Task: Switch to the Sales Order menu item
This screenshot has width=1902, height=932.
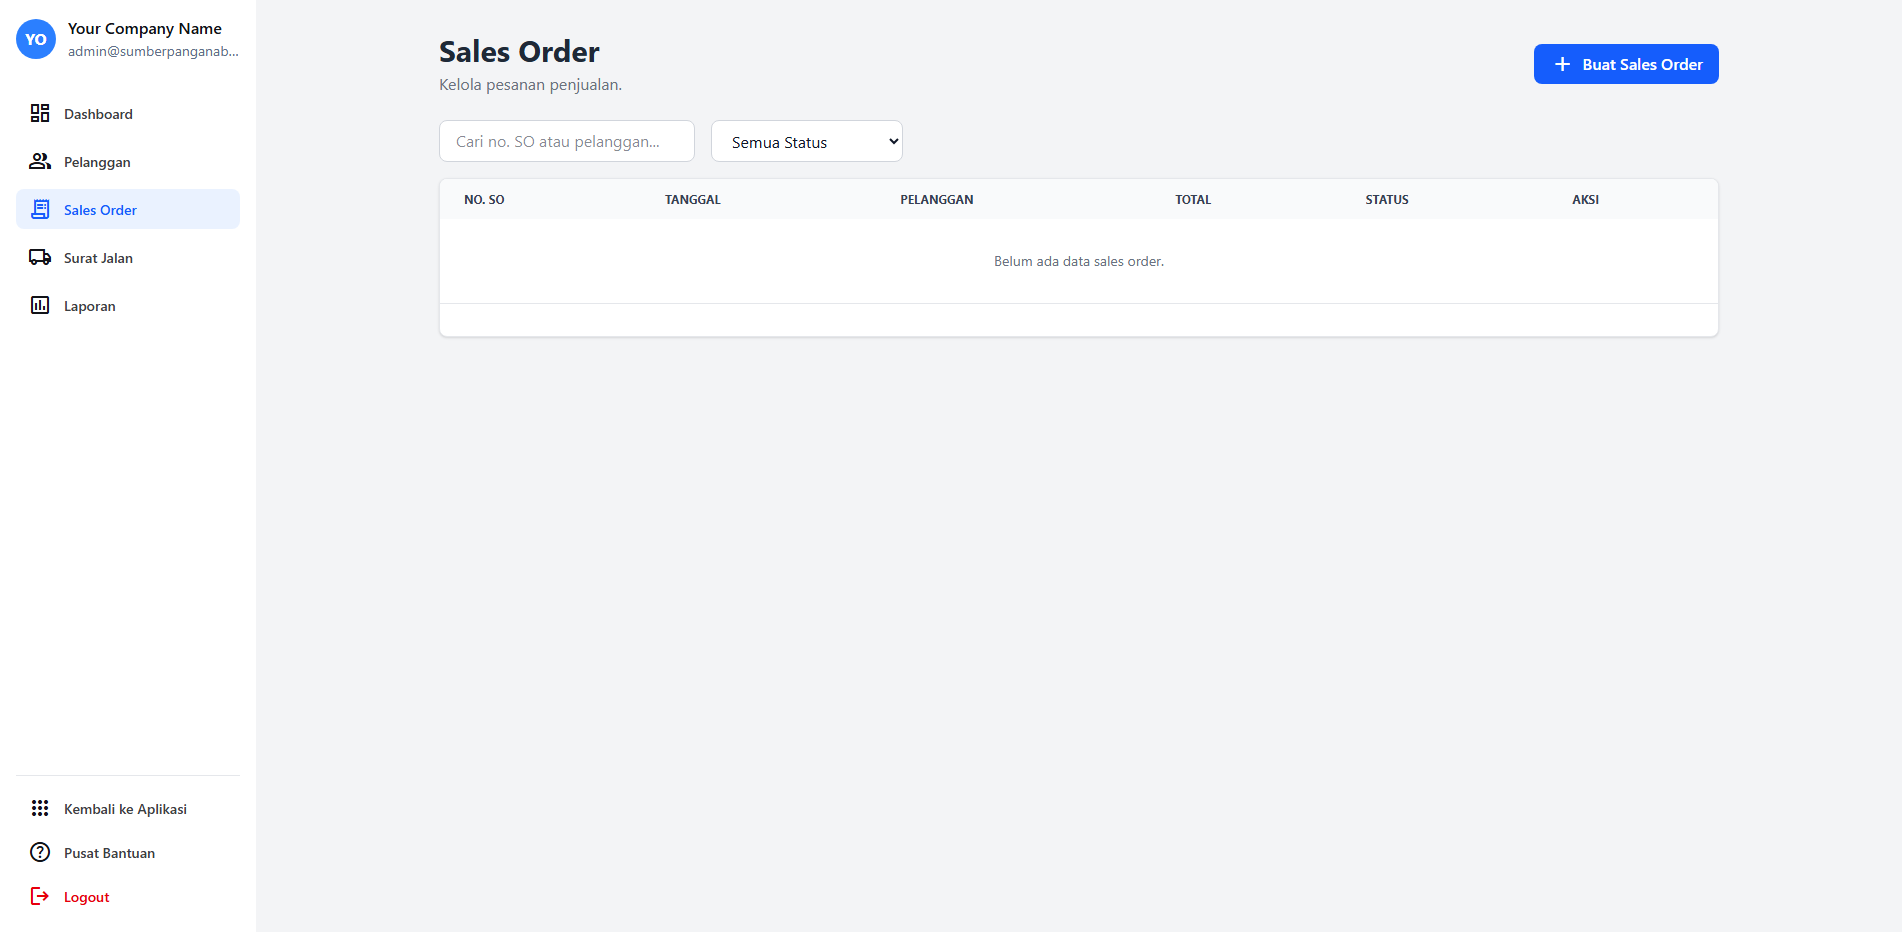Action: 99,209
